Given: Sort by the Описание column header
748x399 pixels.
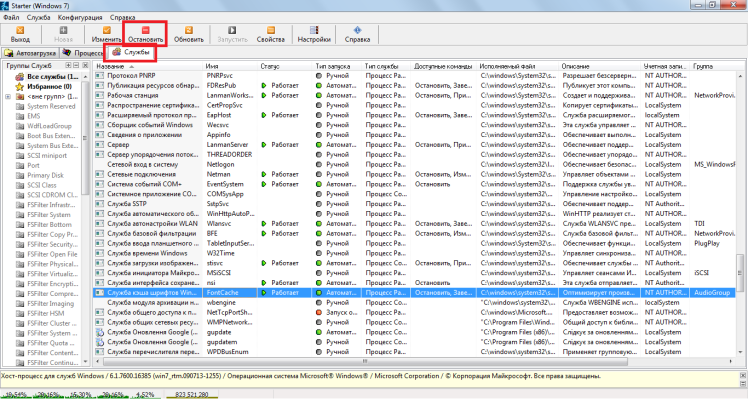Looking at the screenshot, I should coord(600,66).
